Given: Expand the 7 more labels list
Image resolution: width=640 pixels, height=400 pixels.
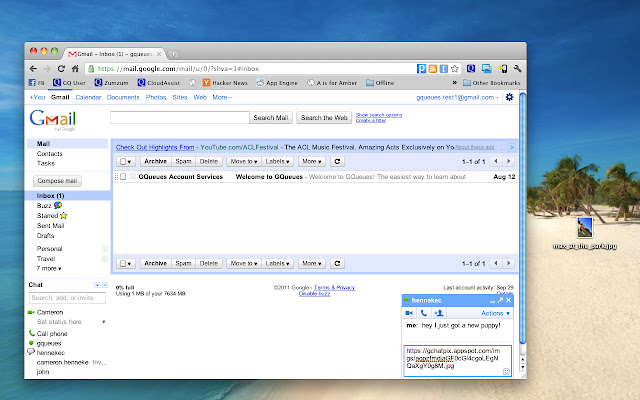Looking at the screenshot, I should point(48,268).
